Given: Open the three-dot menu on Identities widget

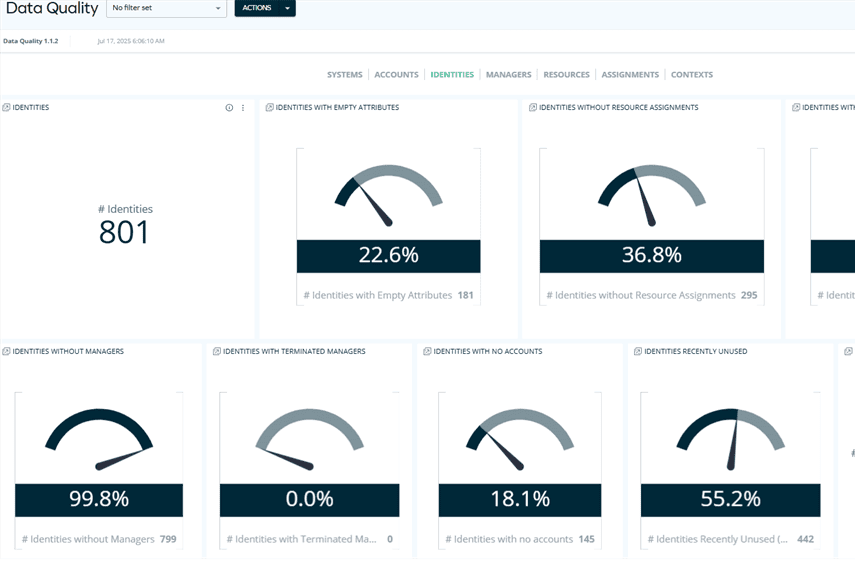Looking at the screenshot, I should click(243, 108).
